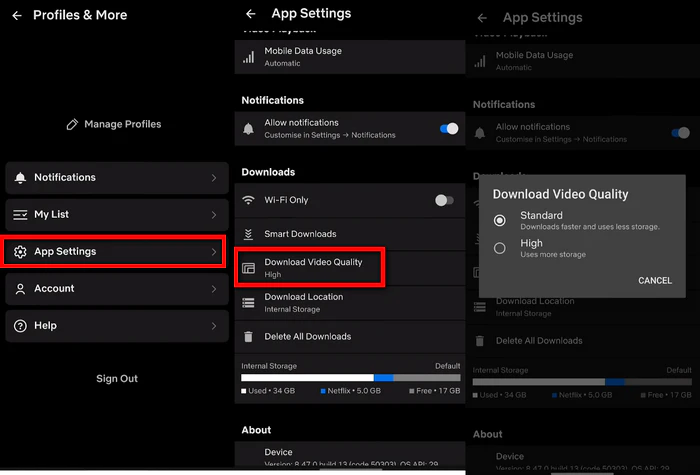Click the trash icon for Delete All Downloads

249,337
